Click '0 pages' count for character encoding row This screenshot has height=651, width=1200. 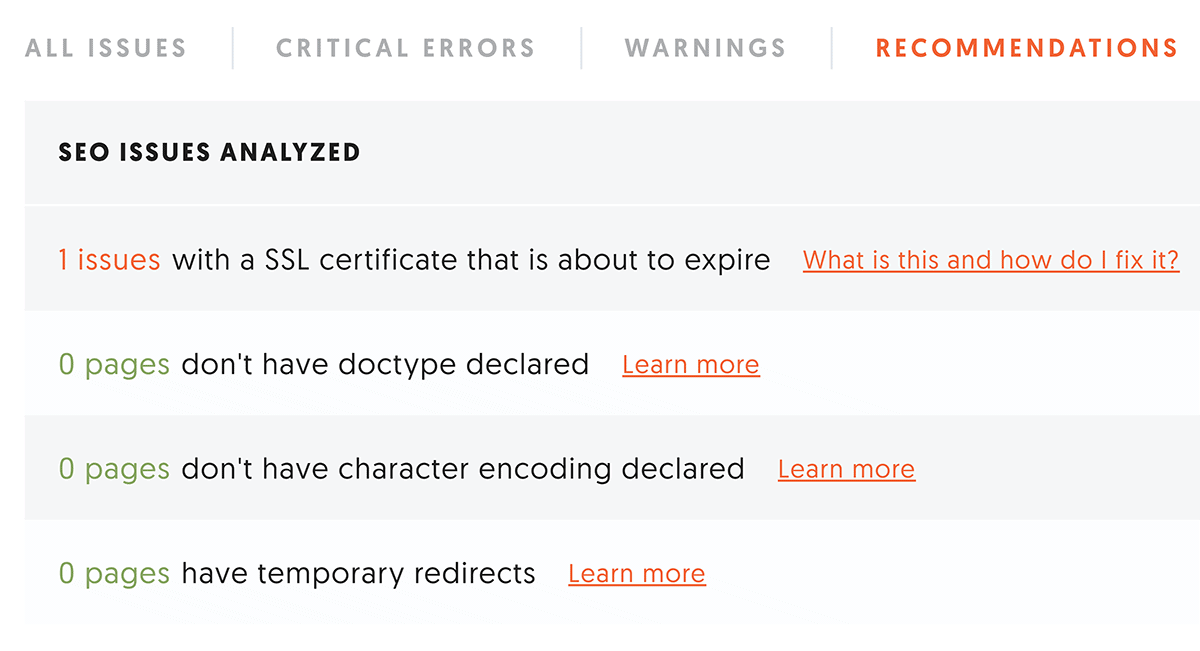(114, 469)
